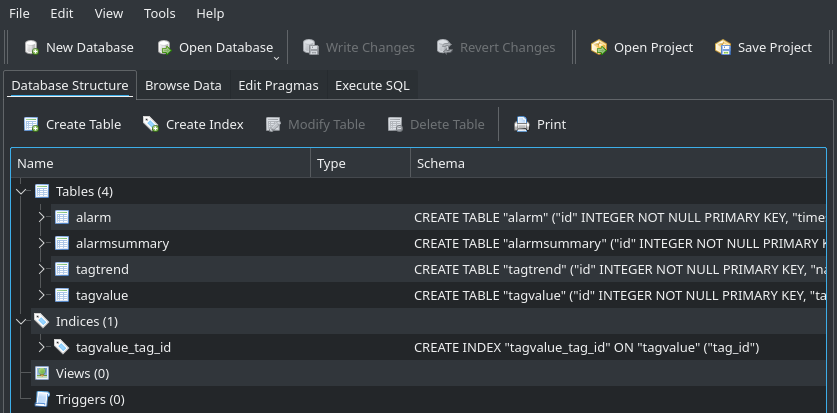
Task: Switch to the Edit Pragmas tab
Action: [x=278, y=85]
